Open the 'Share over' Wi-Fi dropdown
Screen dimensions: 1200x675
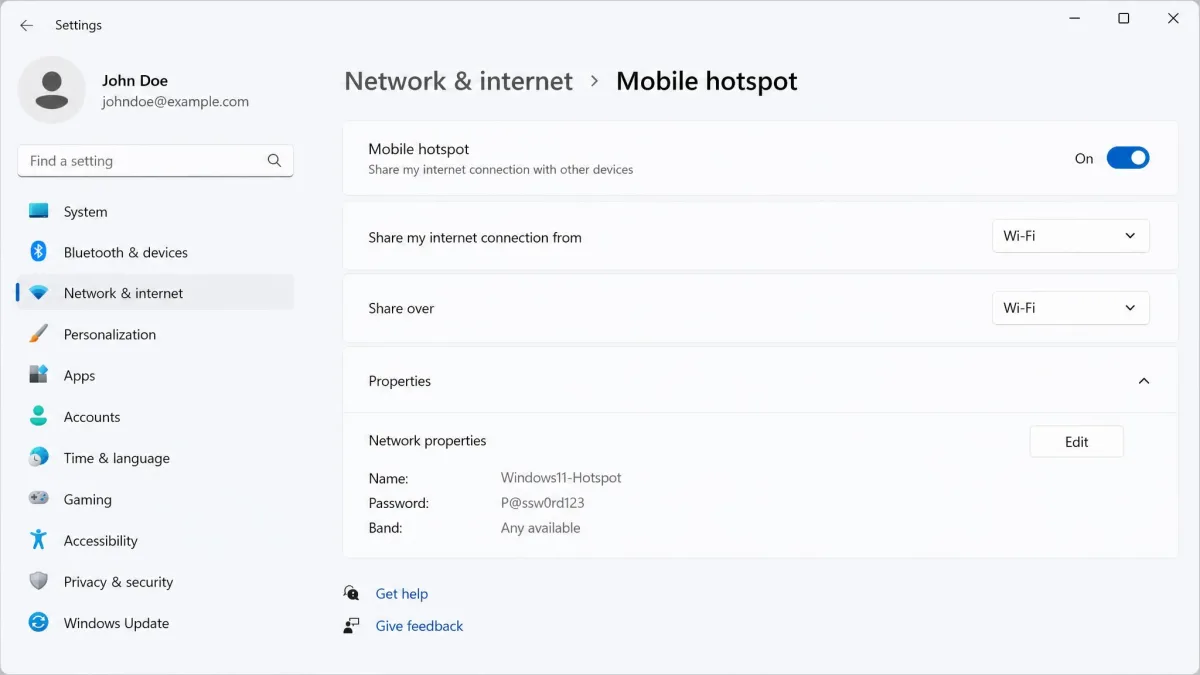coord(1070,308)
